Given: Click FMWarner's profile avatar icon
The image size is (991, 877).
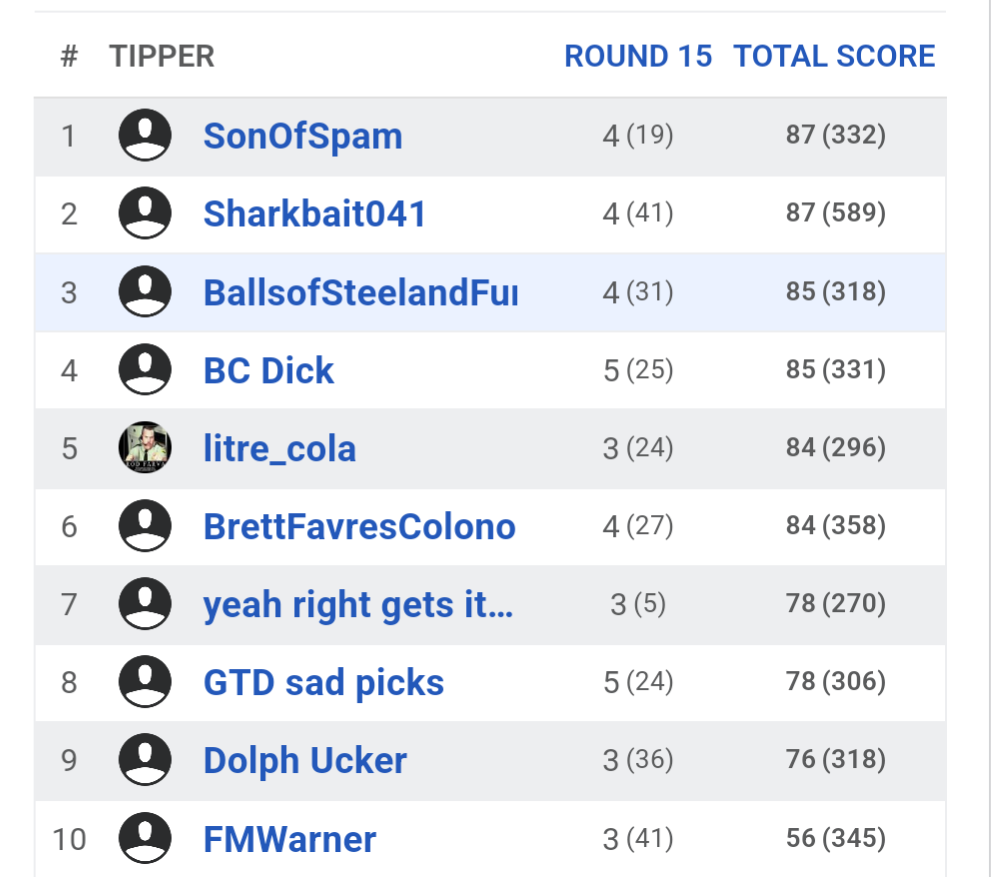Looking at the screenshot, I should point(145,838).
